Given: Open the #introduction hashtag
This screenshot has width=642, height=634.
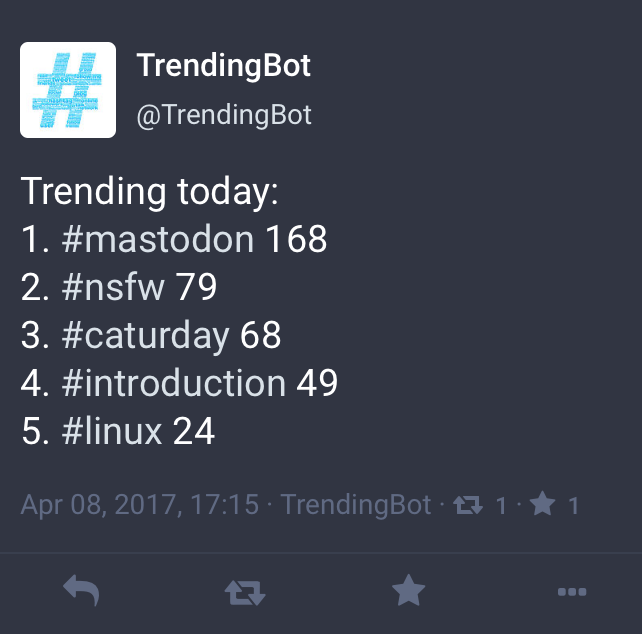Looking at the screenshot, I should pyautogui.click(x=173, y=384).
